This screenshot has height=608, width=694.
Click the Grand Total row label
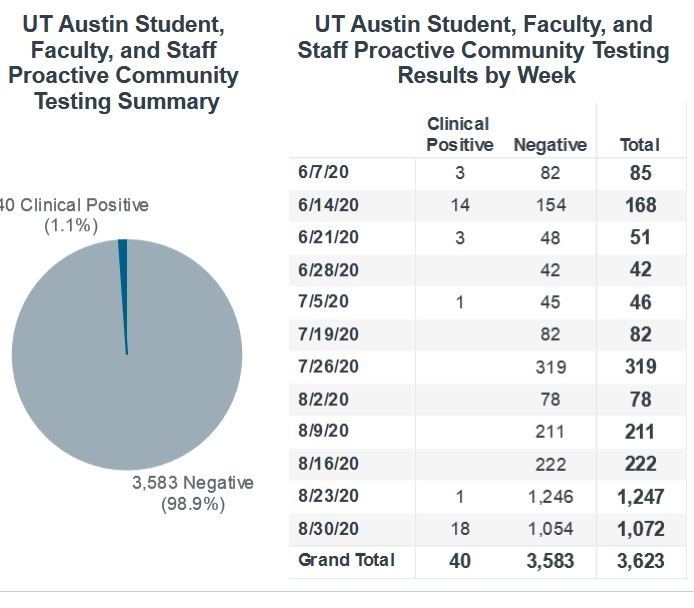tap(346, 560)
